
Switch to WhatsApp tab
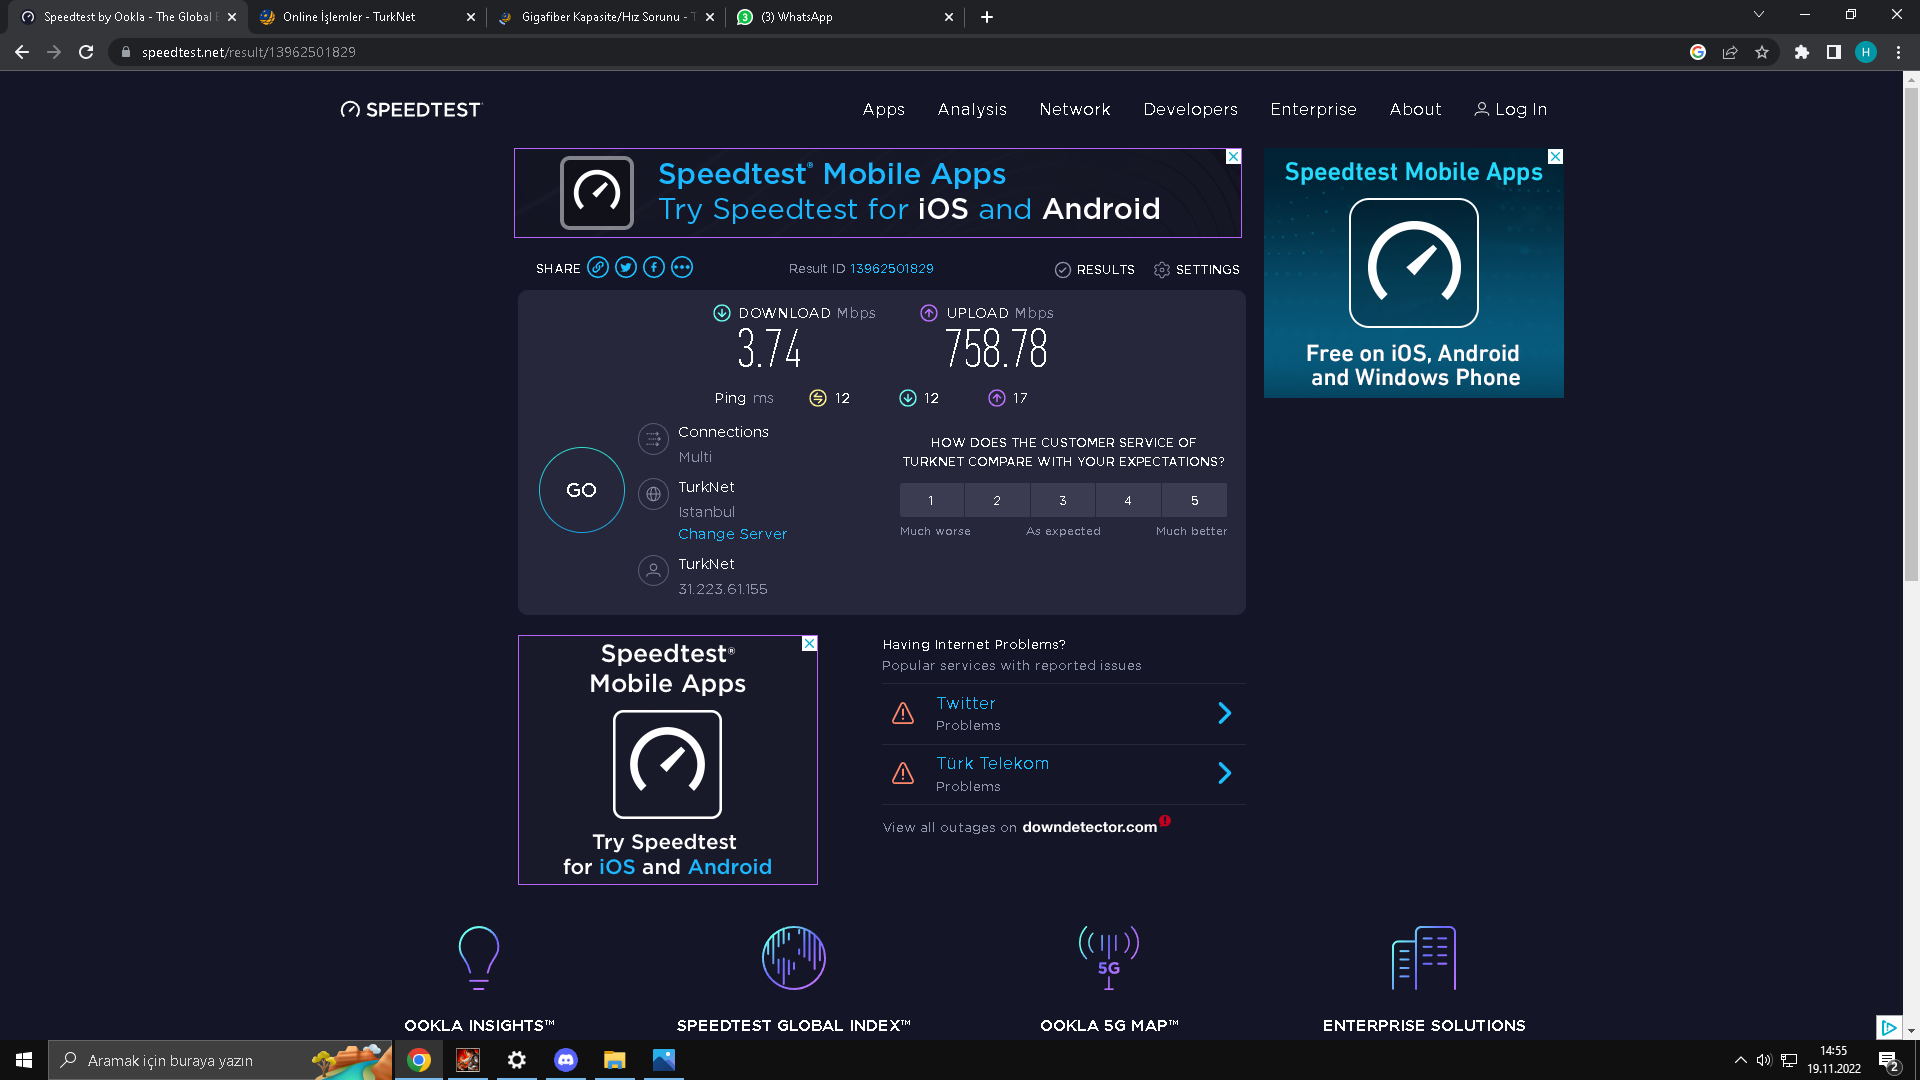(x=845, y=17)
